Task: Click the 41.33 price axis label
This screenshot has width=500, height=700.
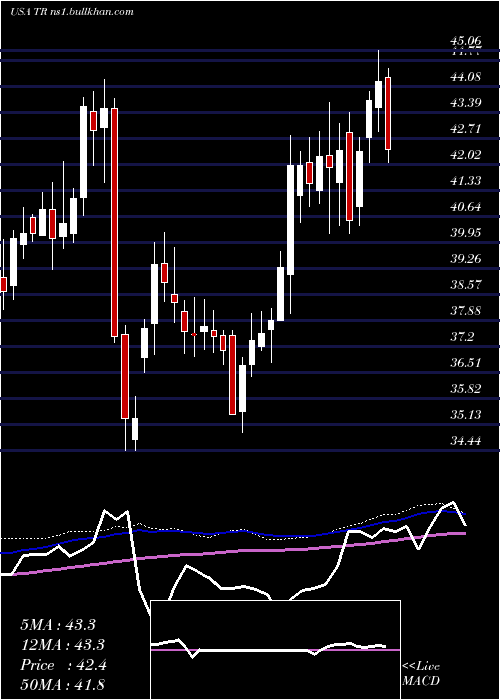Action: [465, 180]
